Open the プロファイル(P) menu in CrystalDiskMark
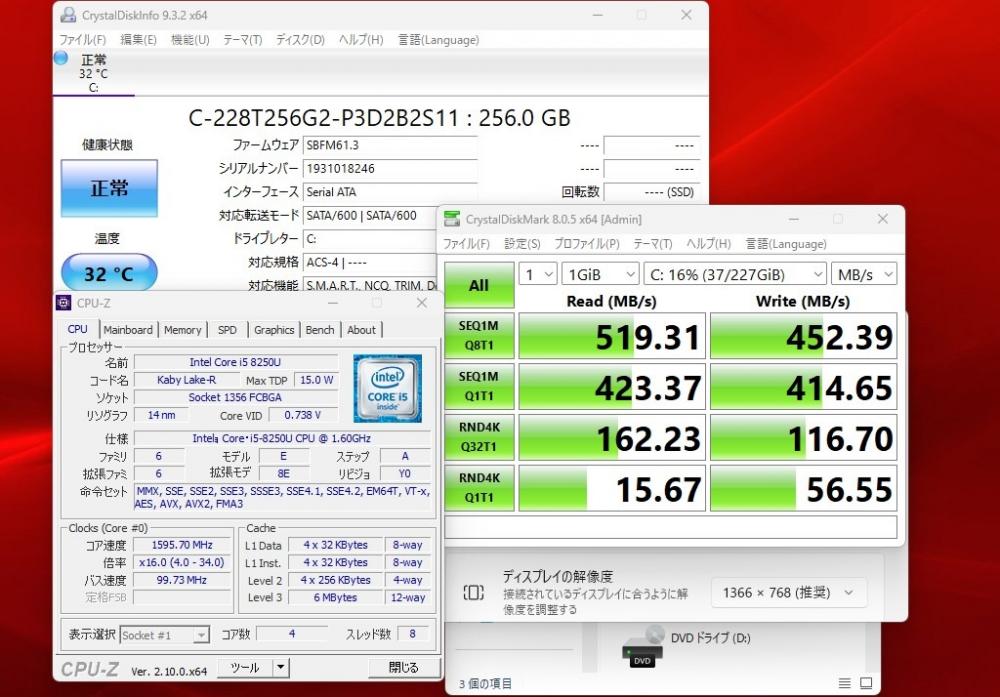The height and width of the screenshot is (697, 1000). tap(587, 244)
